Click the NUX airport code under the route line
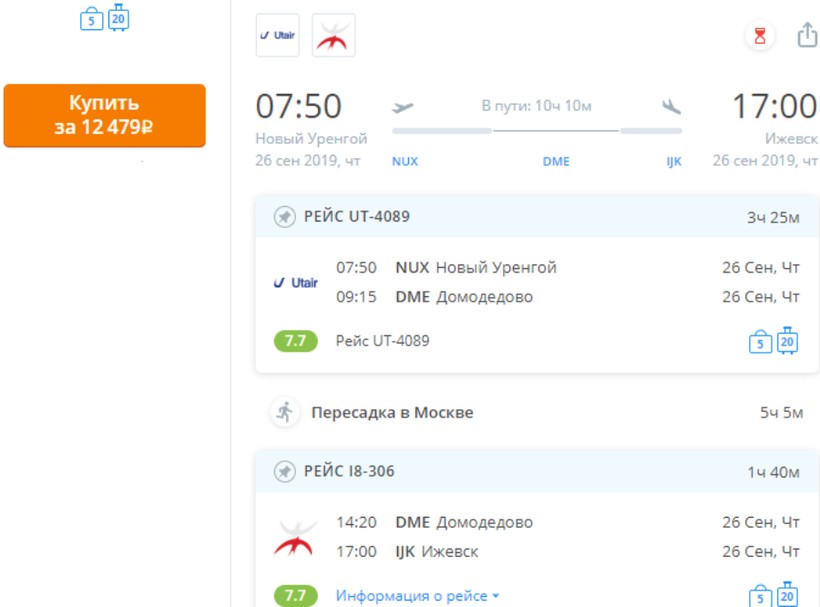The image size is (820, 607). click(405, 161)
